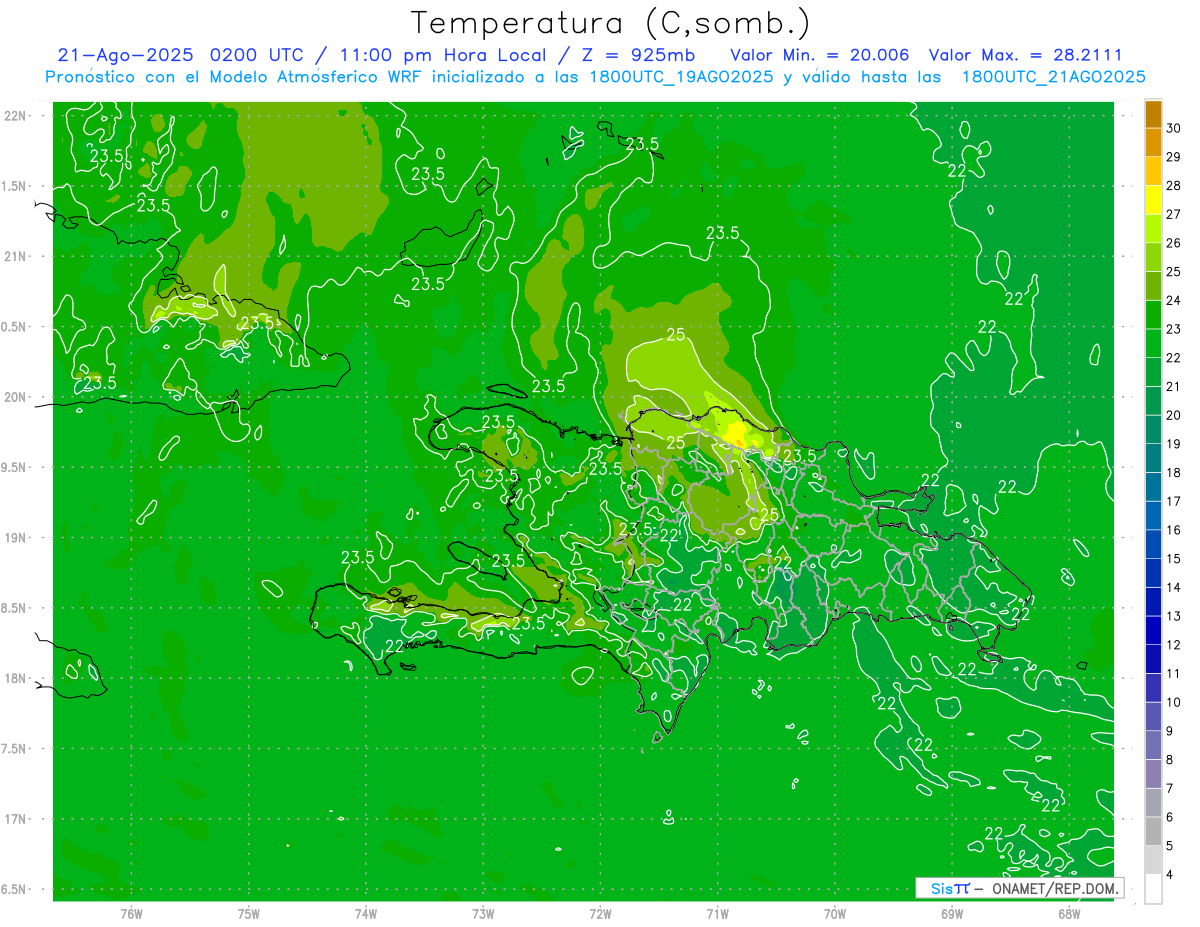Image resolution: width=1200 pixels, height=927 pixels.
Task: Click the '19' label on the color scale
Action: pos(1174,444)
